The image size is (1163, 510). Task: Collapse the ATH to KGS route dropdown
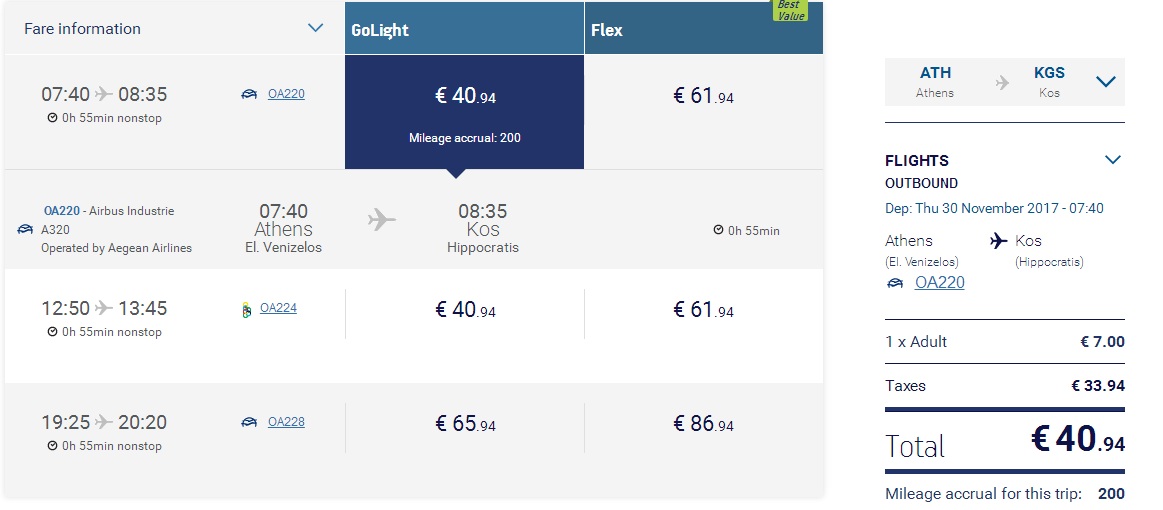click(1106, 82)
